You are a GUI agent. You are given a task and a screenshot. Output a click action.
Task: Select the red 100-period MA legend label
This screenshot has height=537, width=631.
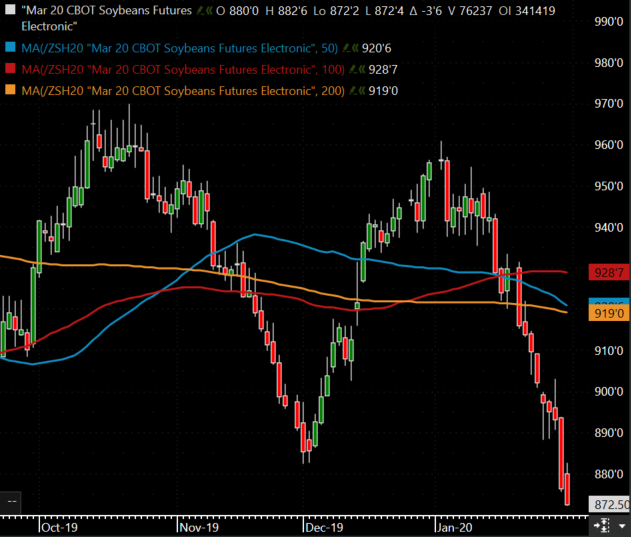pos(183,70)
